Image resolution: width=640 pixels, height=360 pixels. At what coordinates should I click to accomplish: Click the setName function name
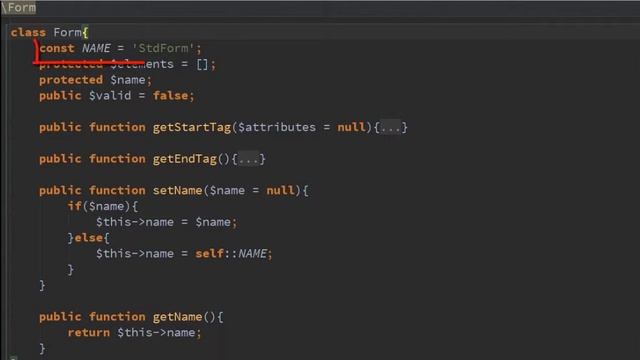coord(178,191)
